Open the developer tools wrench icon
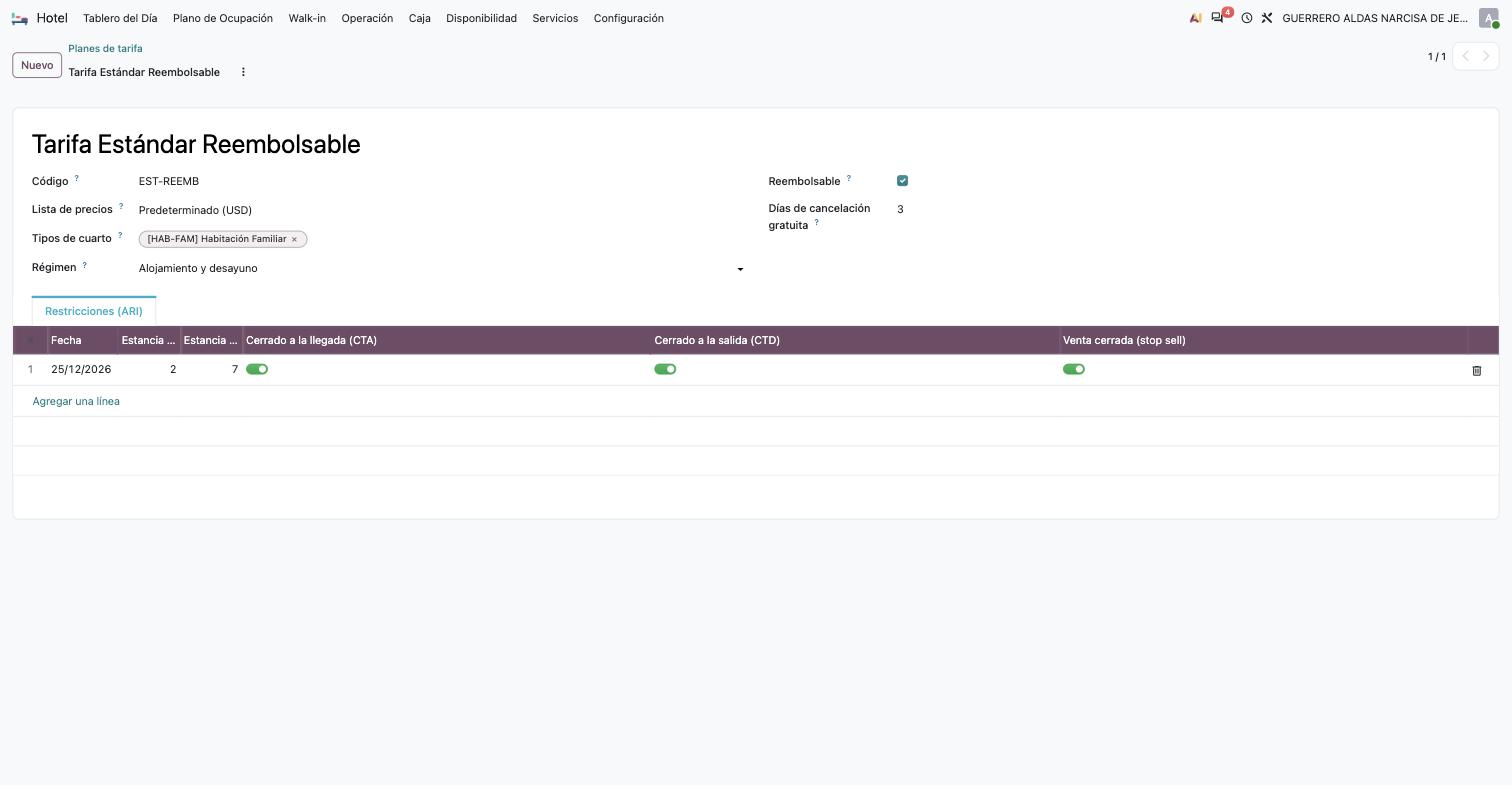1512x785 pixels. (x=1267, y=18)
